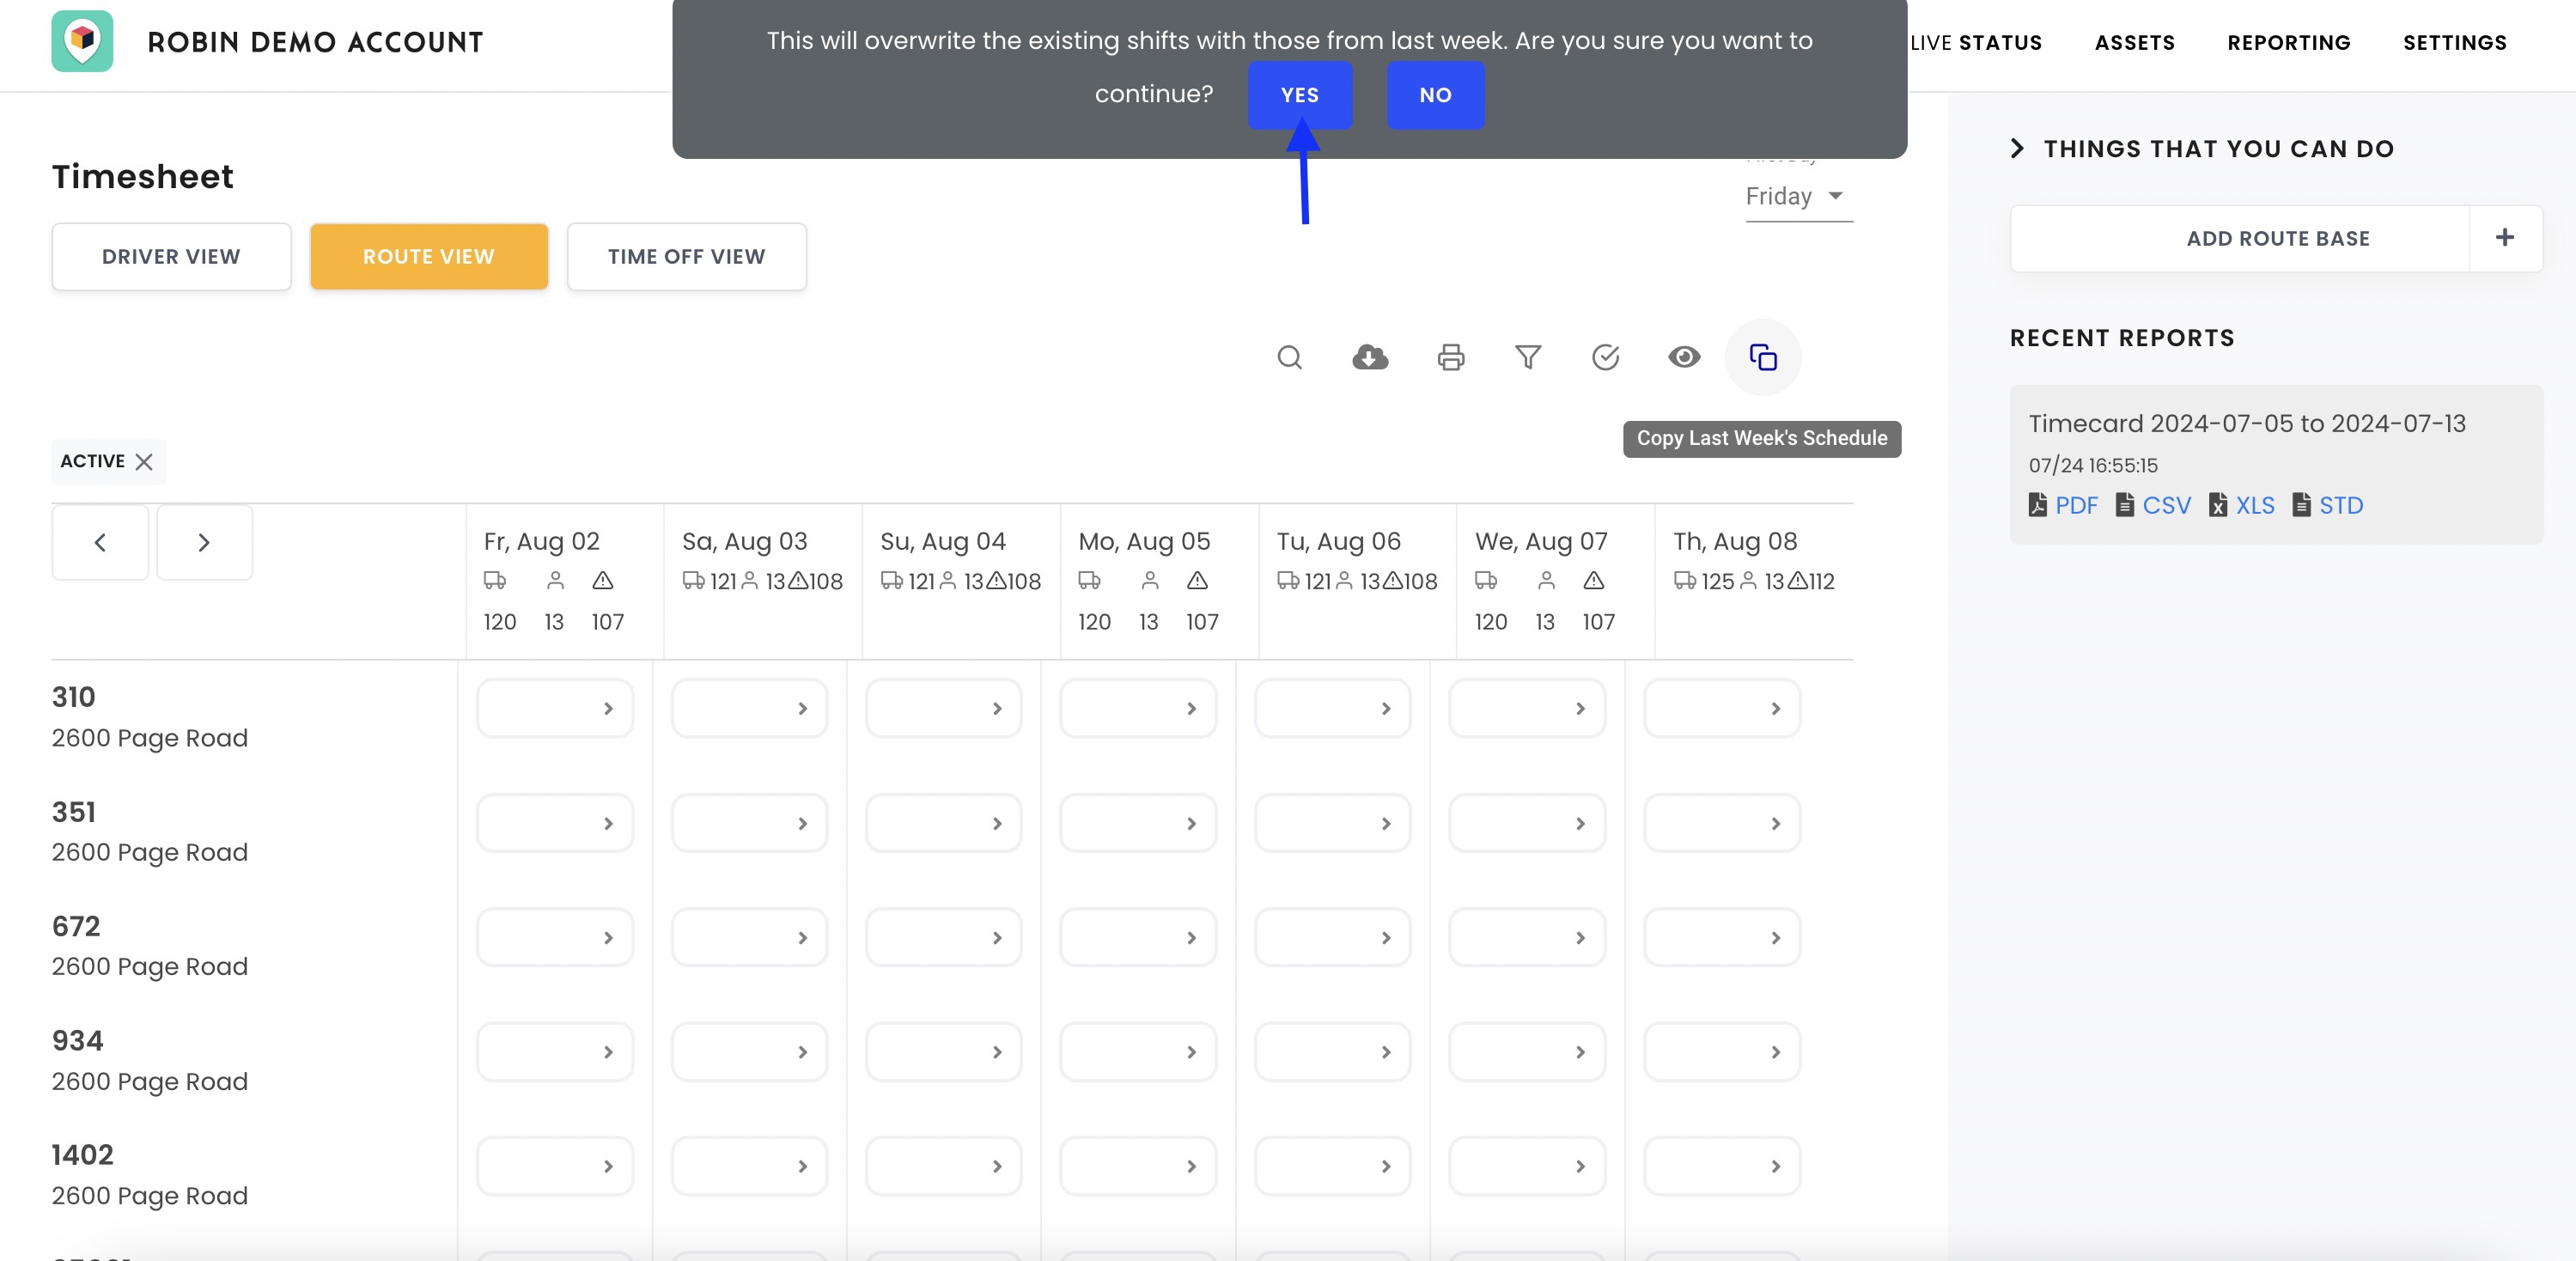Viewport: 2576px width, 1261px height.
Task: Click the person icon under We, Aug 07
Action: point(1546,580)
